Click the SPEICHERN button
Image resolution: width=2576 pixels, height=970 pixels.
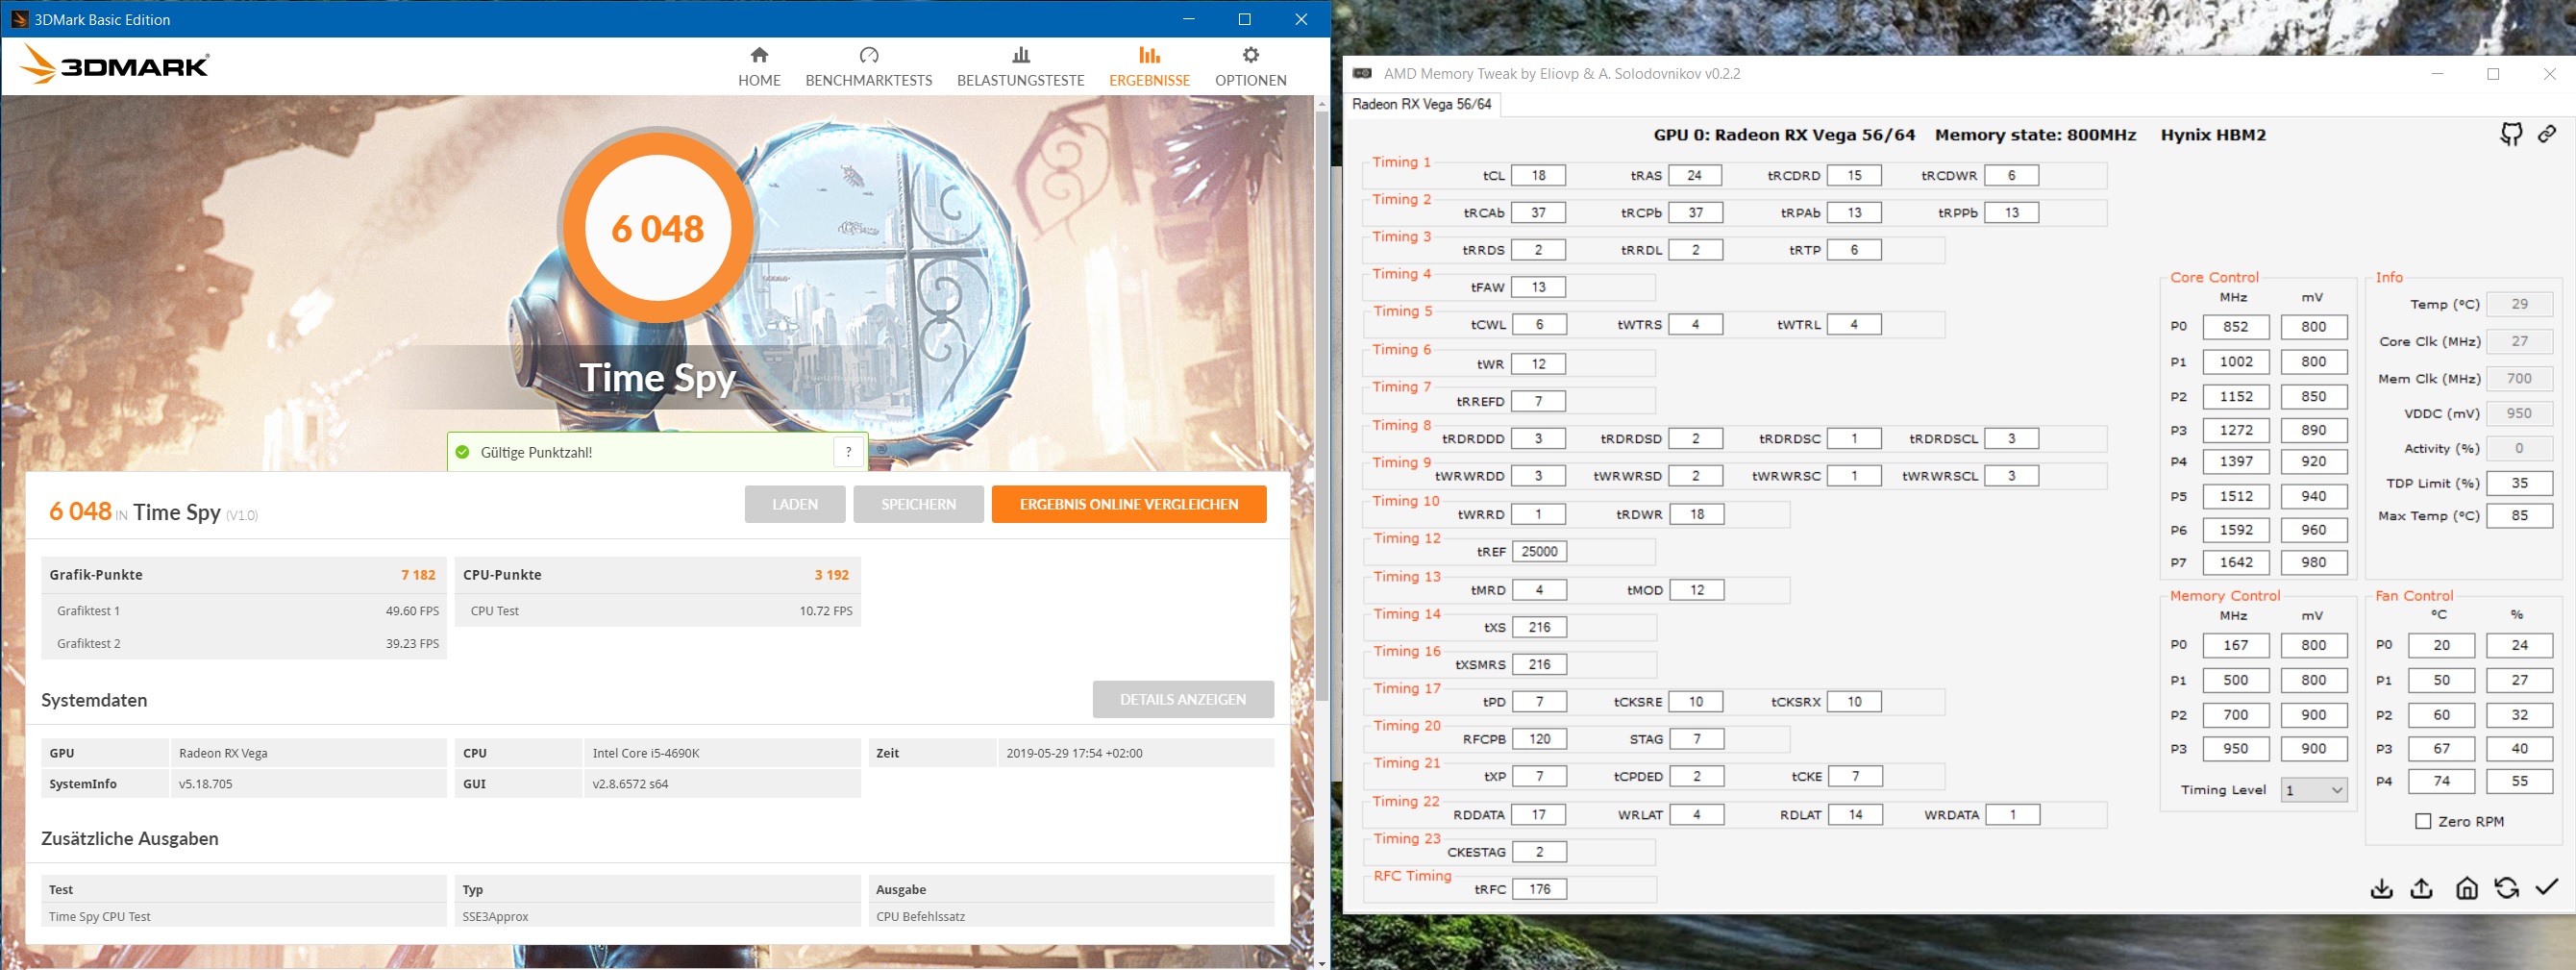918,504
